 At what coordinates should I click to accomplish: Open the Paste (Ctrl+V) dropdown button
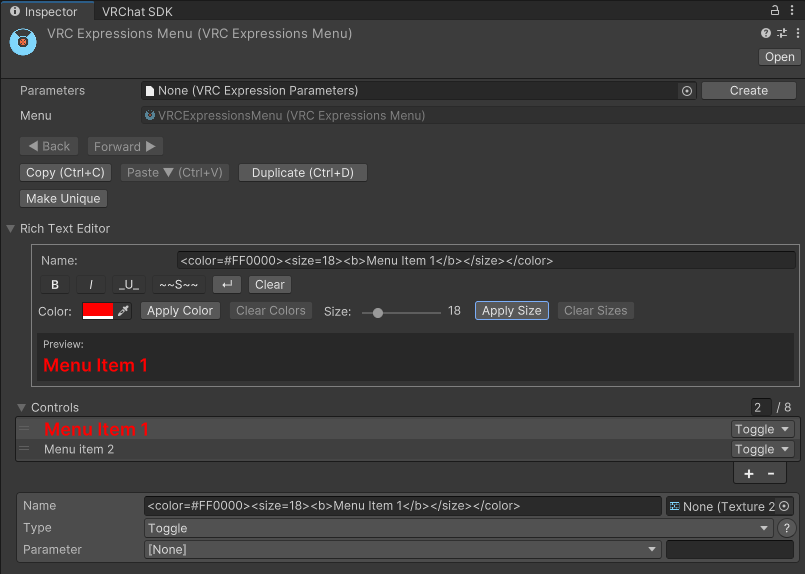point(175,173)
